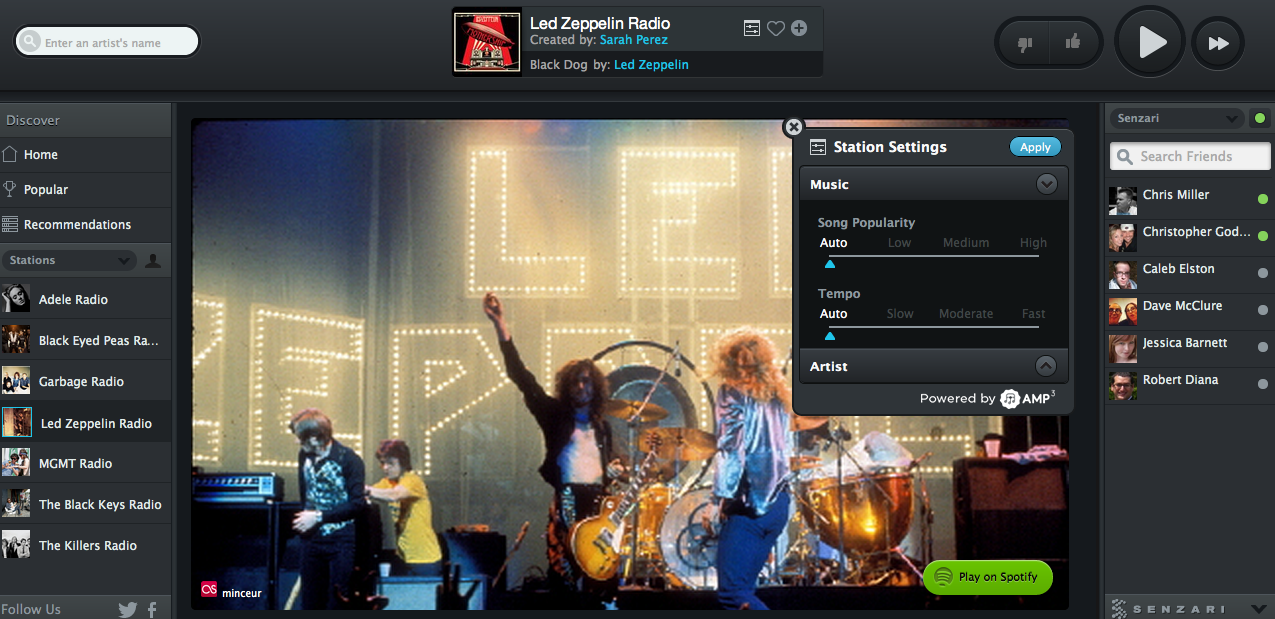Click the Tempo slider handle
Image resolution: width=1275 pixels, height=619 pixels.
coord(830,336)
